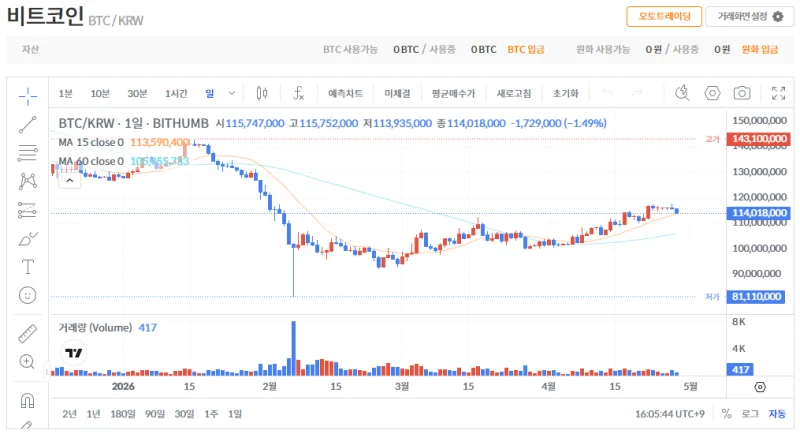Image resolution: width=800 pixels, height=434 pixels.
Task: Toggle percent scale mode
Action: point(727,414)
